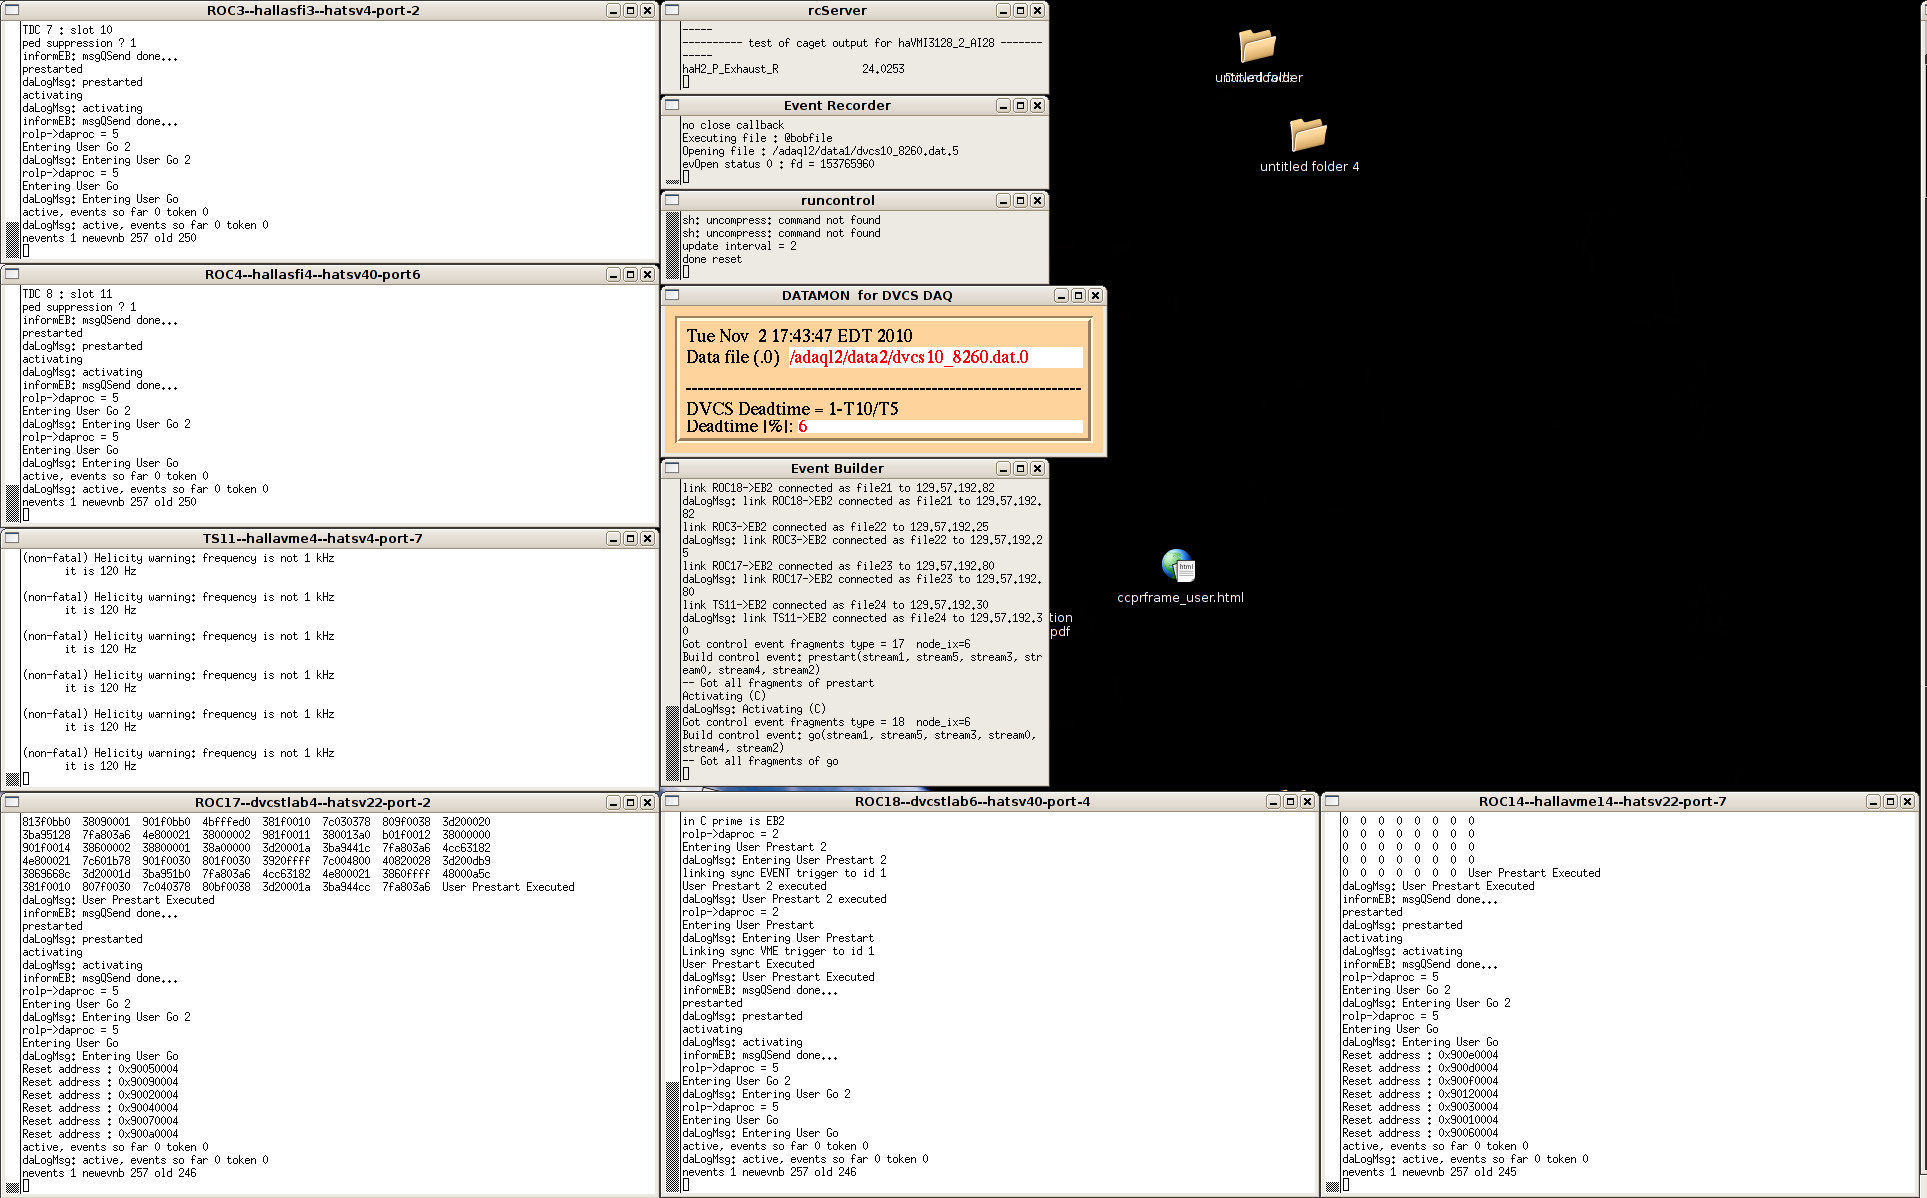Screen dimensions: 1927x1198
Task: Click 'in C prime is EB2' in ROC18
Action: (x=733, y=821)
